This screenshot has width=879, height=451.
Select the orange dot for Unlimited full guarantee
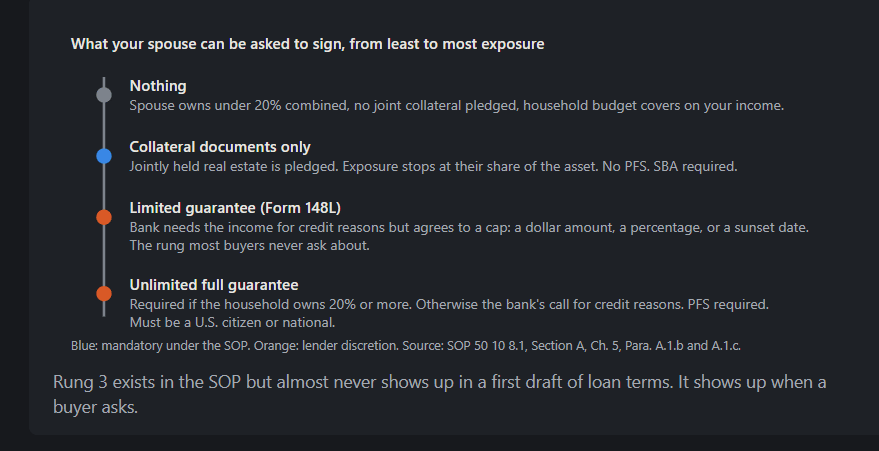[104, 293]
